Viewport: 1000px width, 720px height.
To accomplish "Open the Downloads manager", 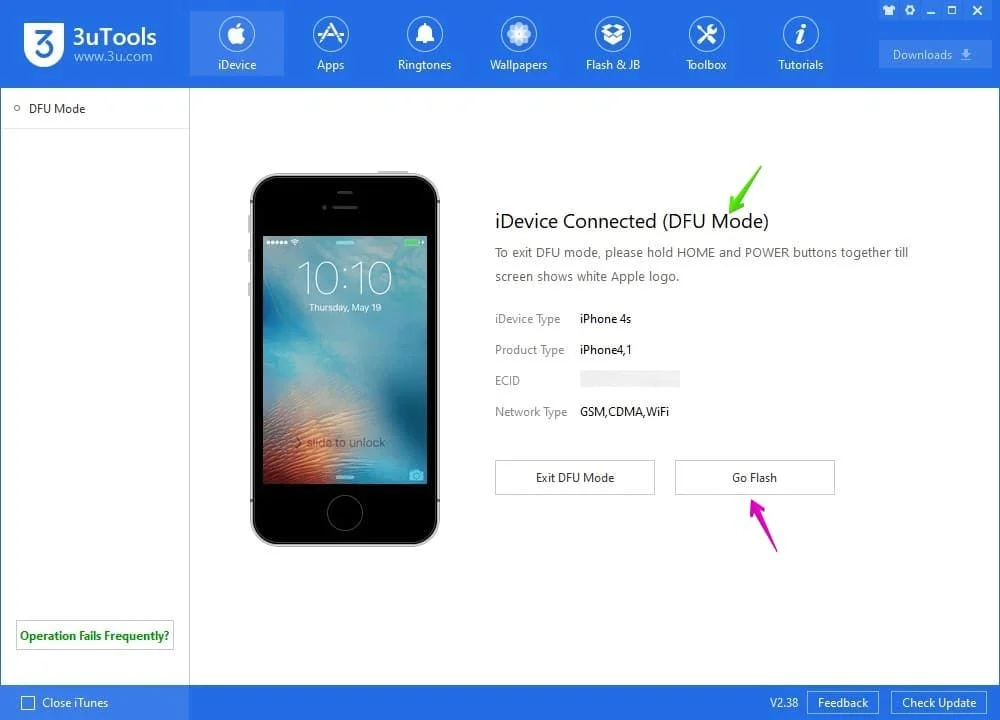I will pyautogui.click(x=934, y=55).
